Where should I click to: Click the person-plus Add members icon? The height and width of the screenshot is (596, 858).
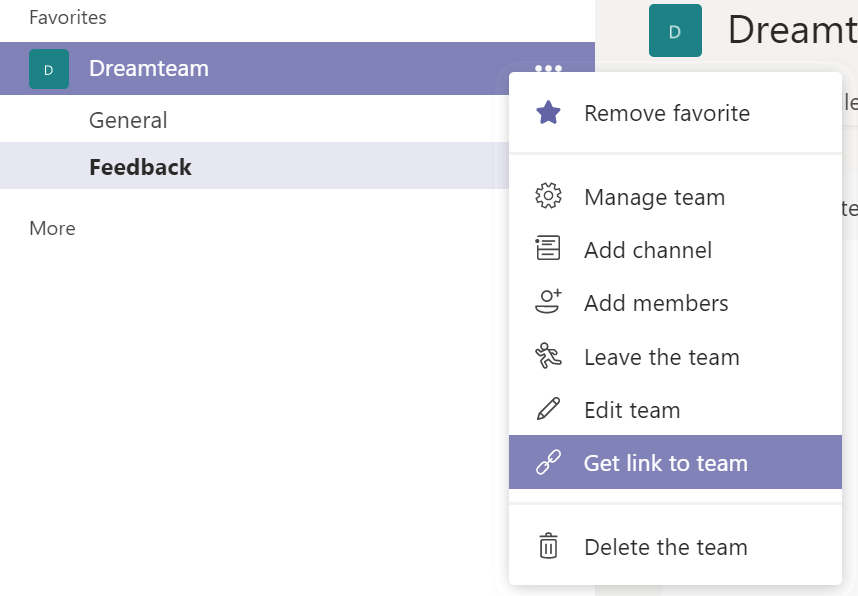[x=548, y=303]
